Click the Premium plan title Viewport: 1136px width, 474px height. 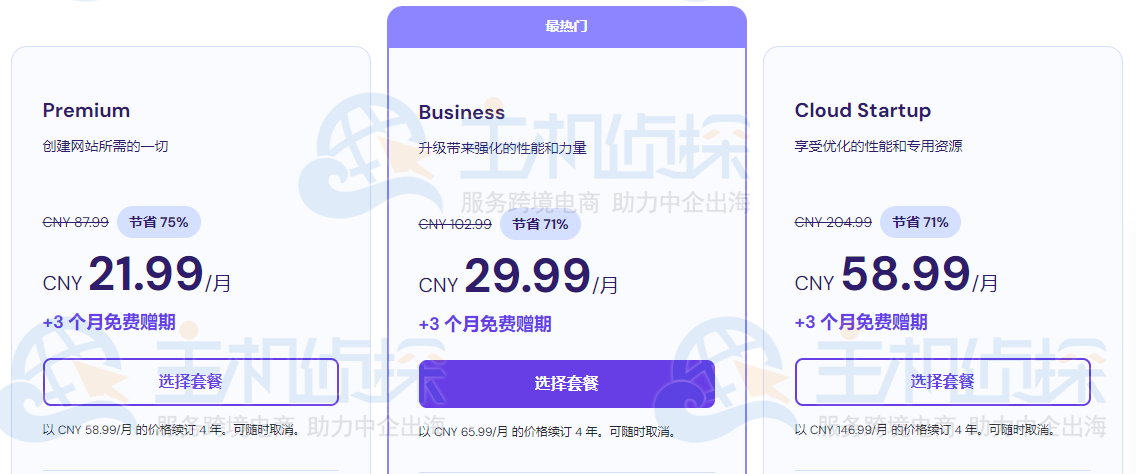tap(86, 110)
